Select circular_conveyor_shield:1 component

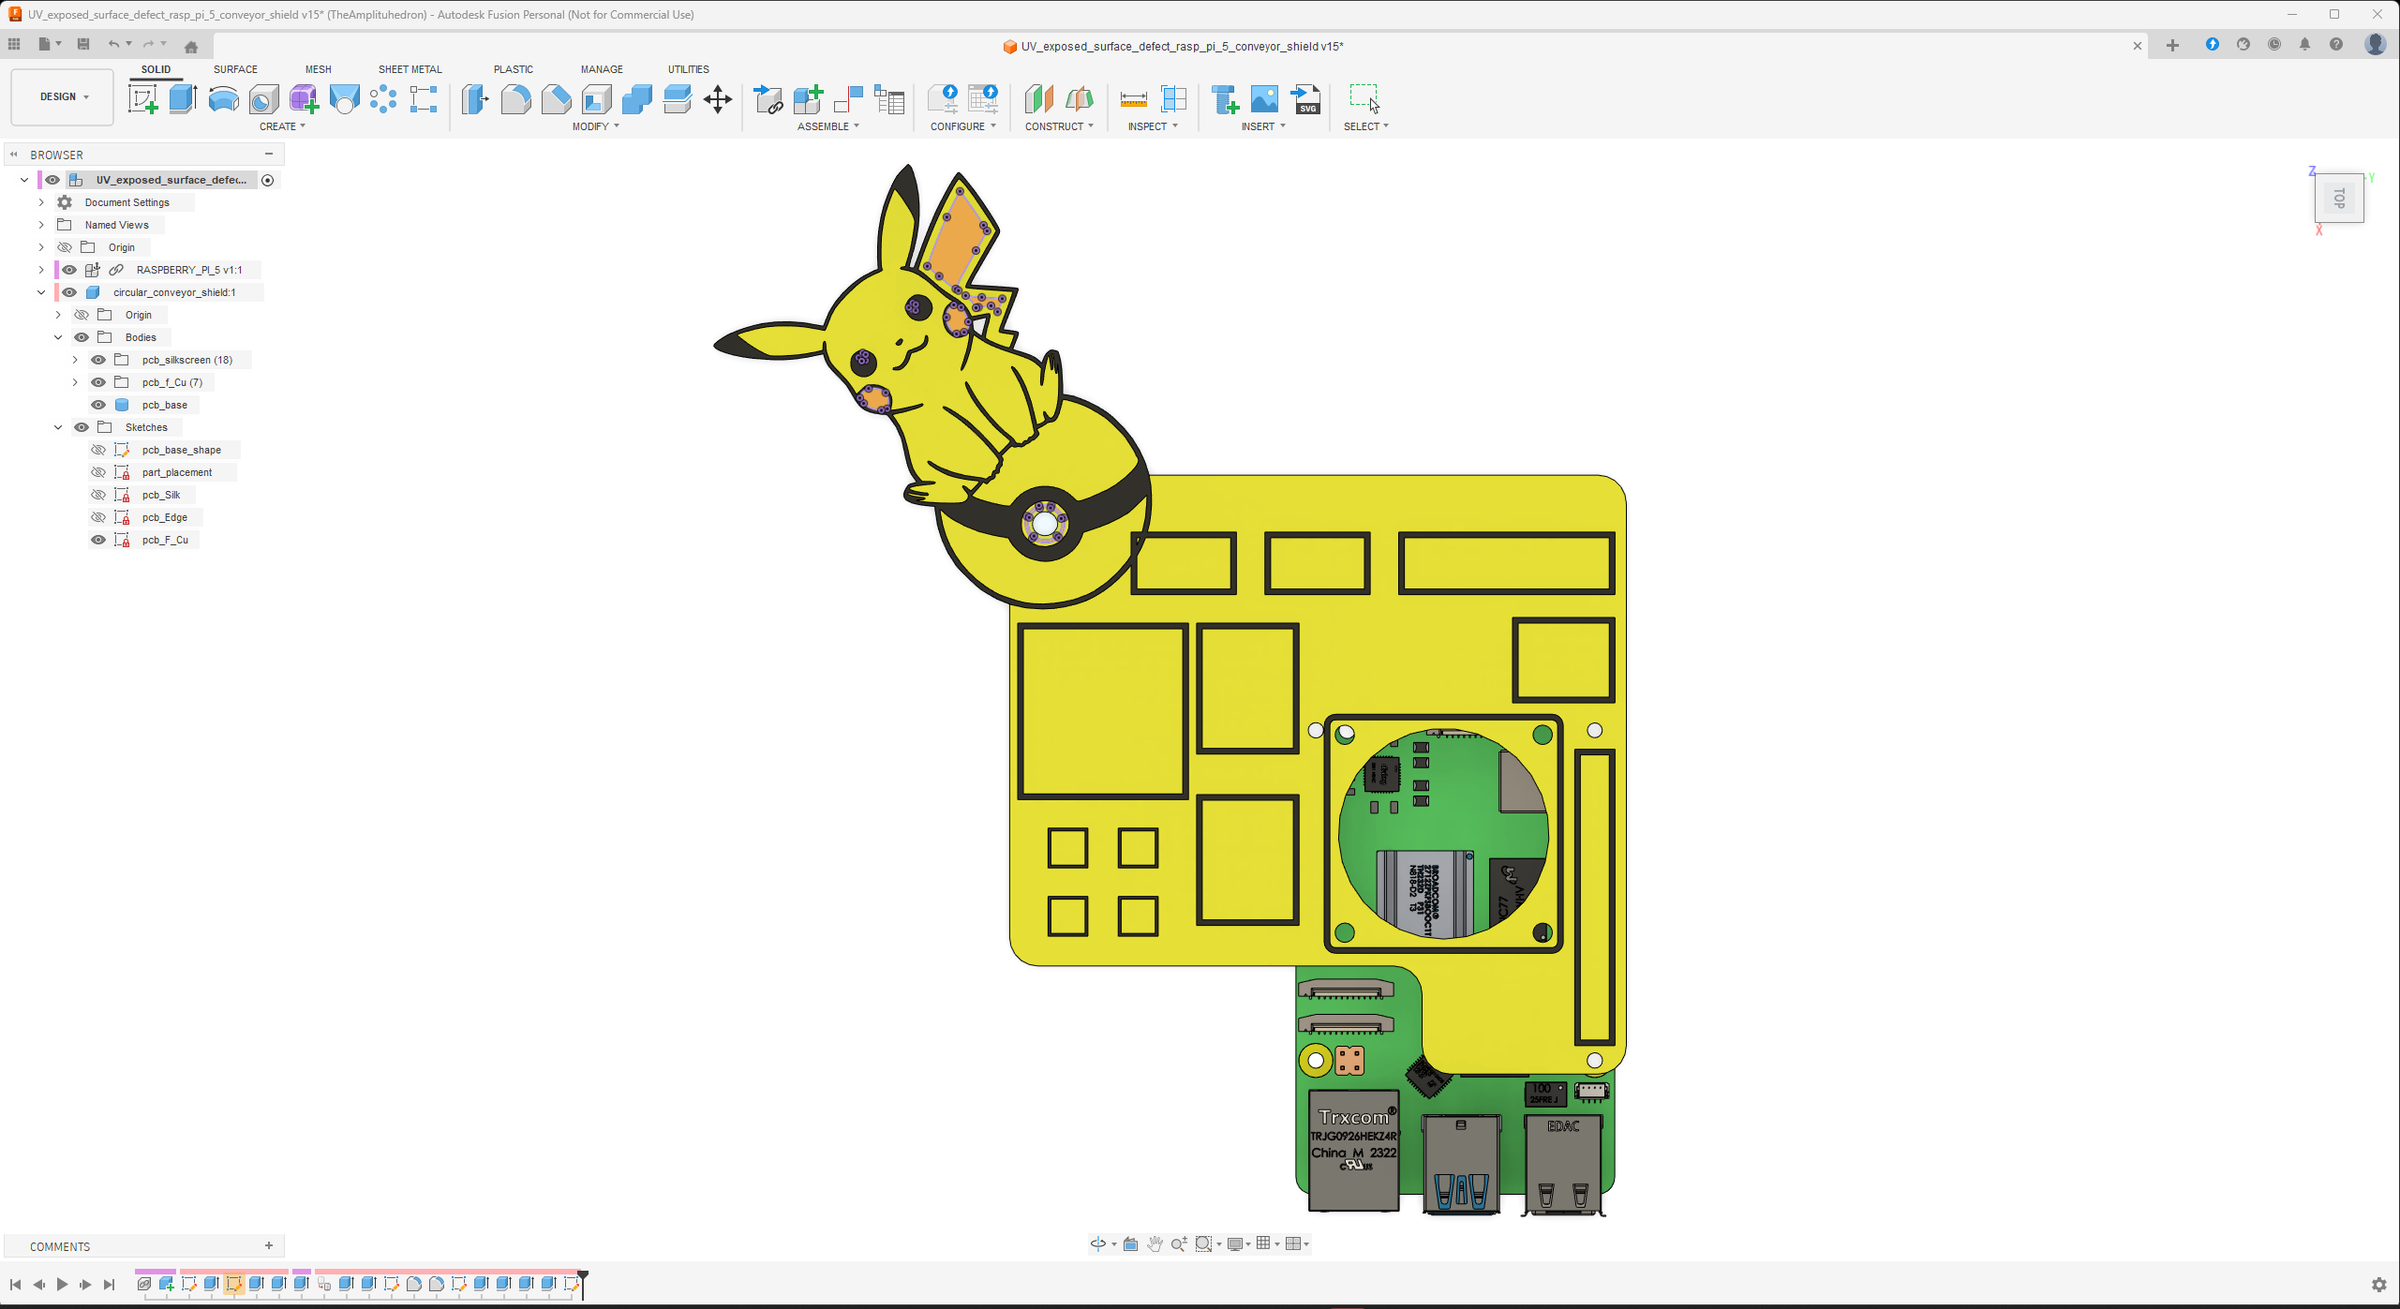tap(174, 292)
